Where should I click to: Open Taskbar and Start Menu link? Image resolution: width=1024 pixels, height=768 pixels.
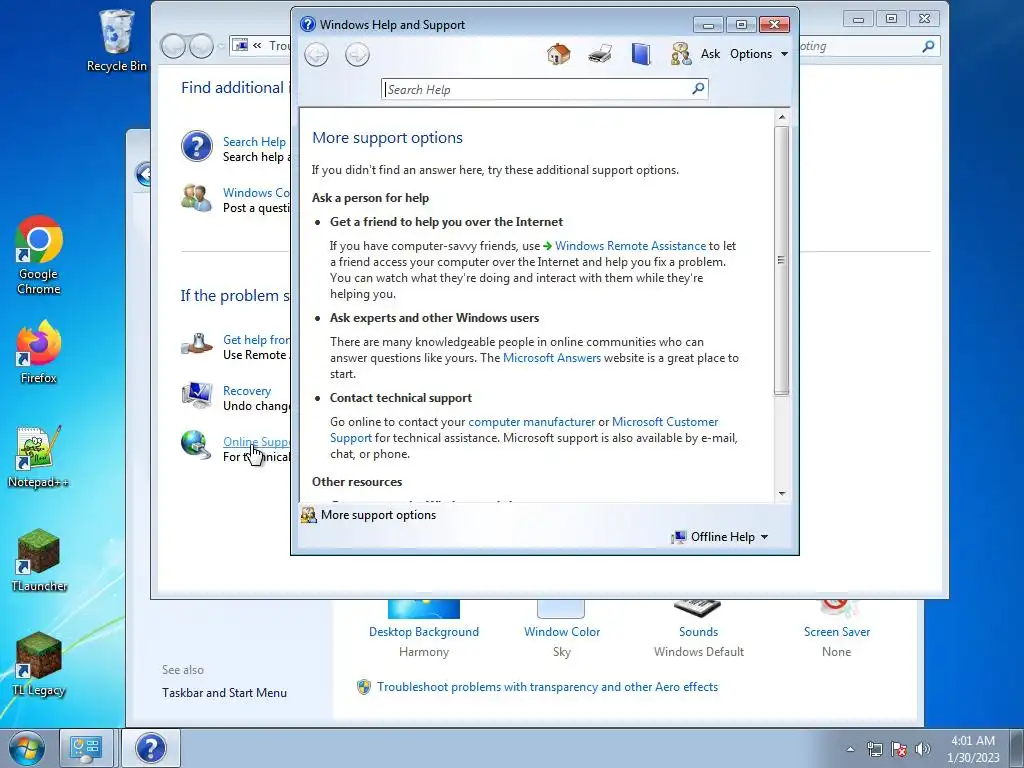coord(224,693)
